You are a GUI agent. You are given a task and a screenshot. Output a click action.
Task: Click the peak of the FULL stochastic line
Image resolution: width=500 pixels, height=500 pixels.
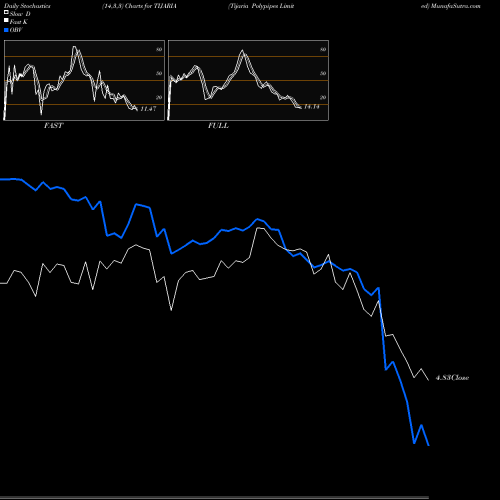(x=243, y=51)
